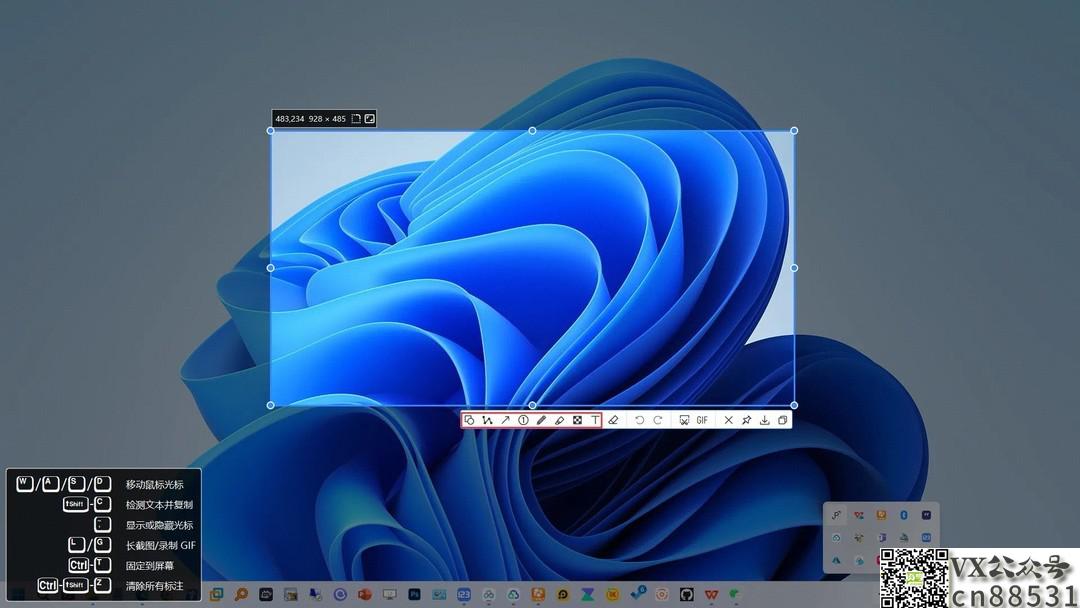Select the Text annotation tool
This screenshot has height=608, width=1080.
[595, 420]
